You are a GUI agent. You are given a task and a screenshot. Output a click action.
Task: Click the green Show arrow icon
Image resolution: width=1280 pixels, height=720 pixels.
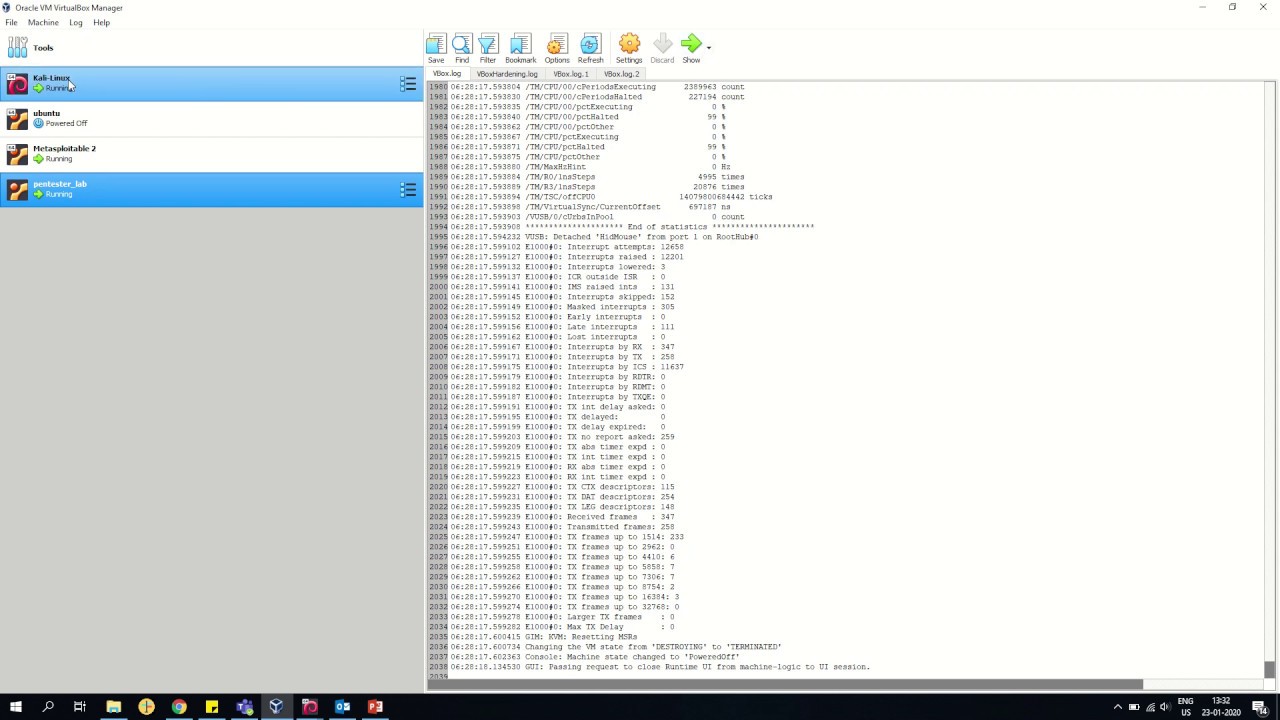[x=690, y=44]
